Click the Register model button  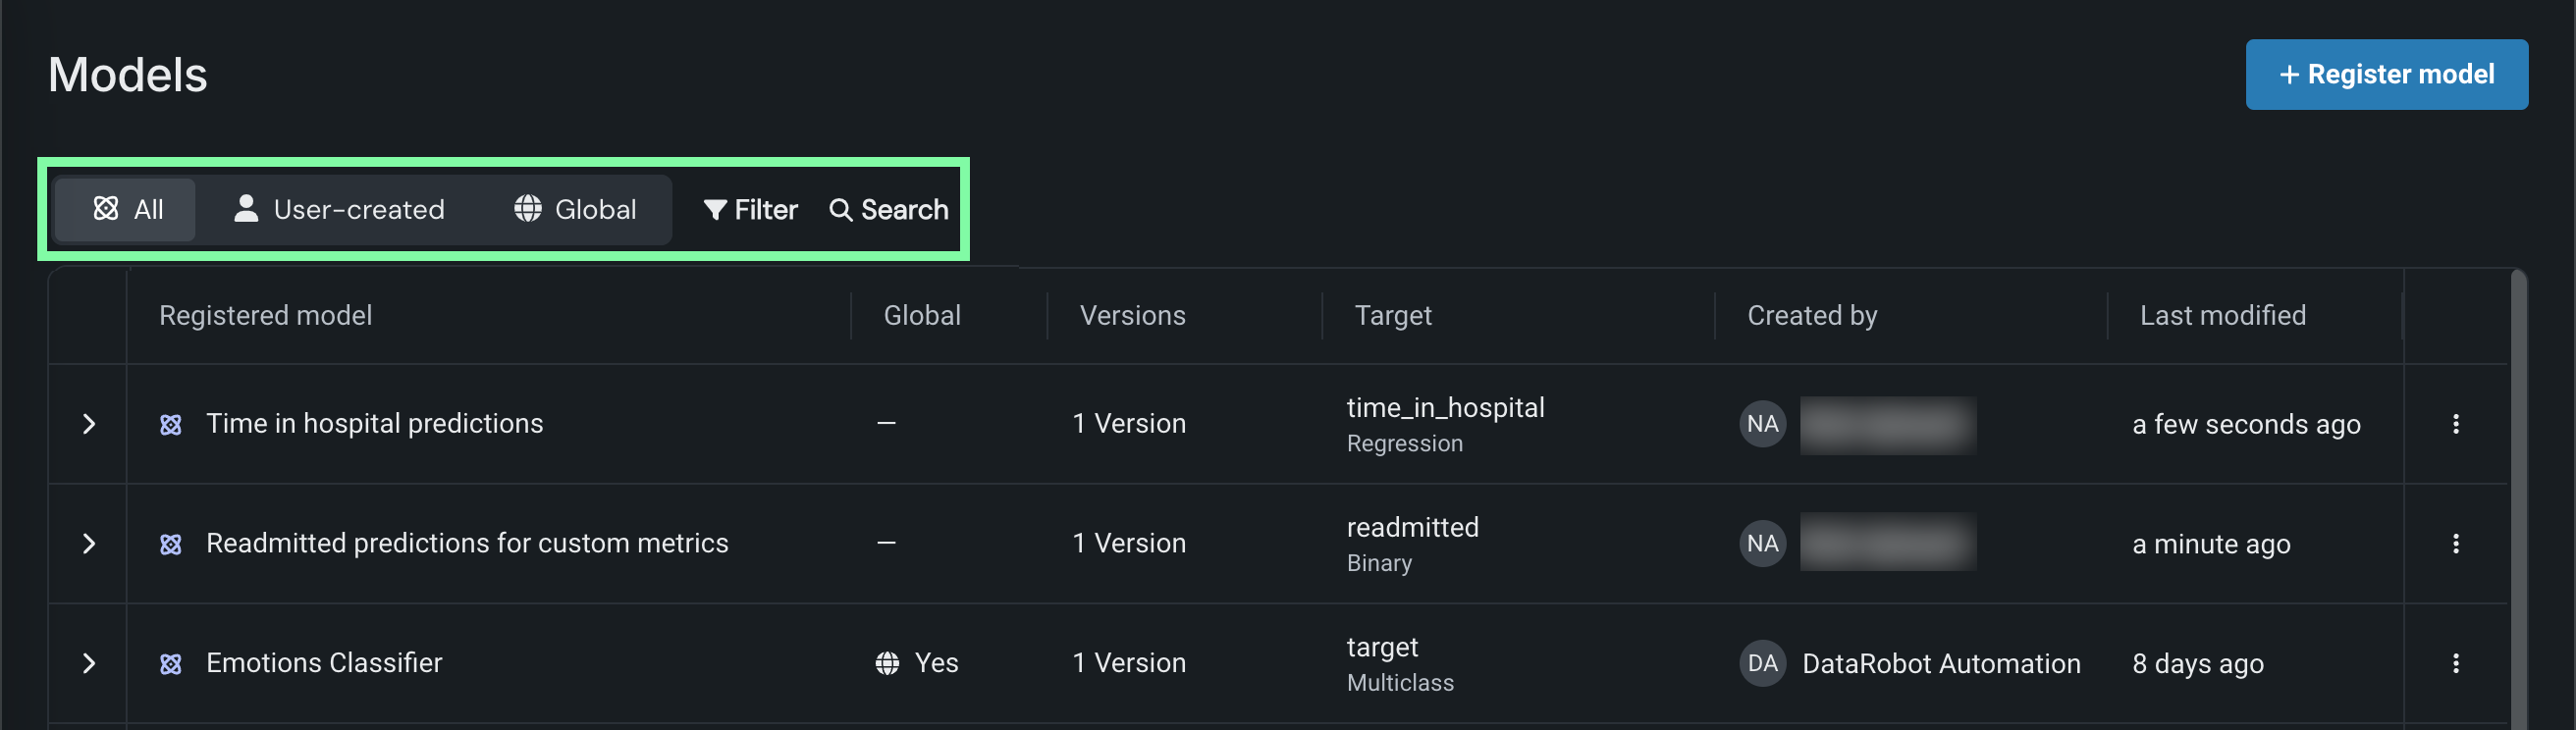[2385, 75]
